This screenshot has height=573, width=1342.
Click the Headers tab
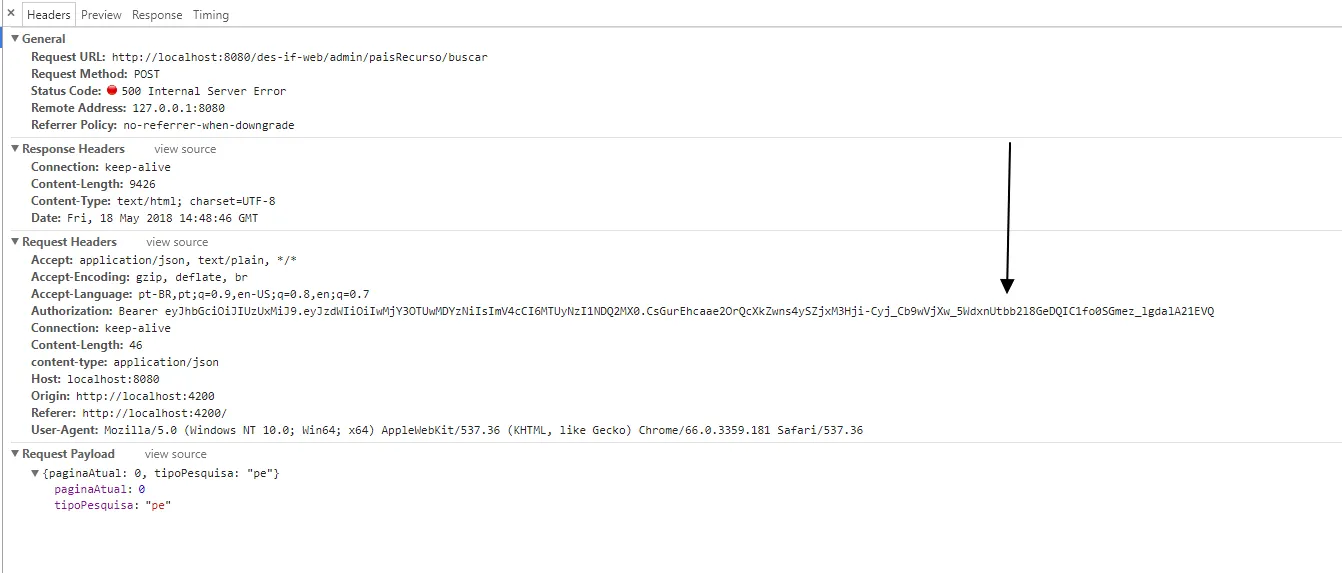49,15
